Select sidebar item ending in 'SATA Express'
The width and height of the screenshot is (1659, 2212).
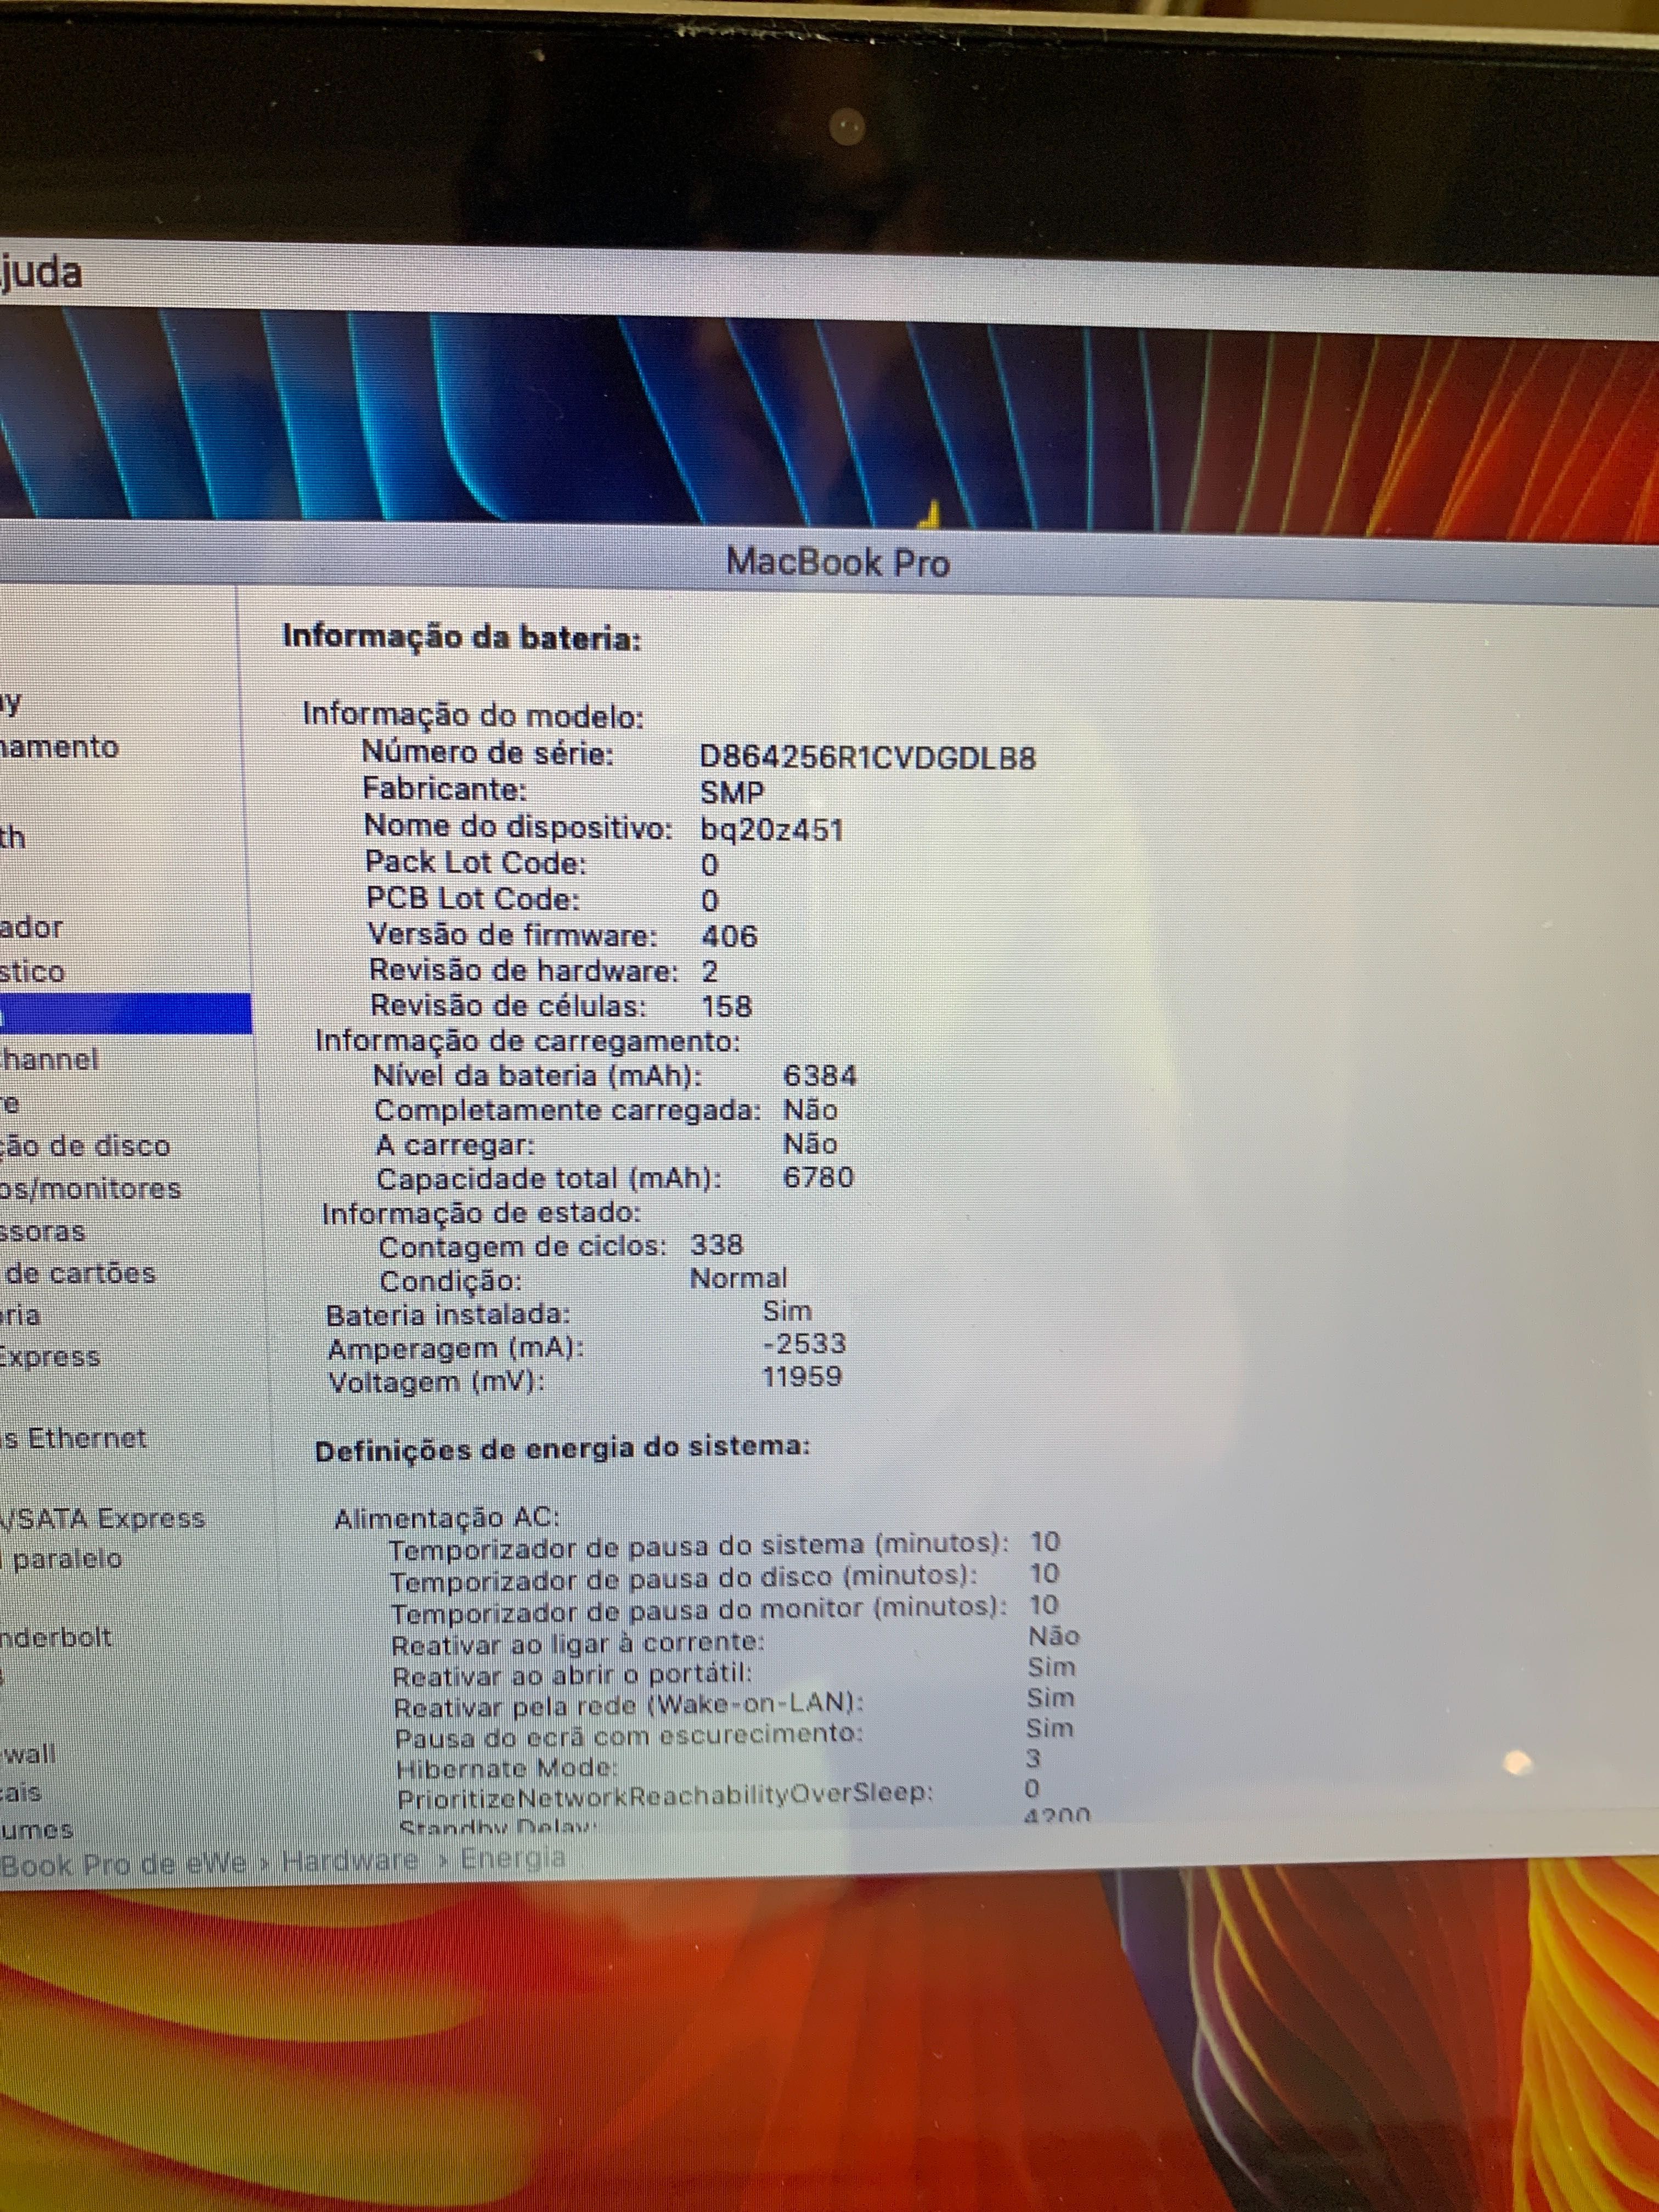point(102,1518)
